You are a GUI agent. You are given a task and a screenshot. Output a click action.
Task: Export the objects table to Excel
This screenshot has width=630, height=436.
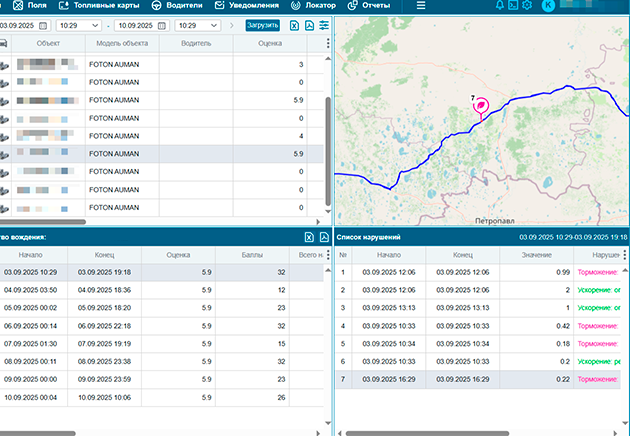click(x=294, y=24)
